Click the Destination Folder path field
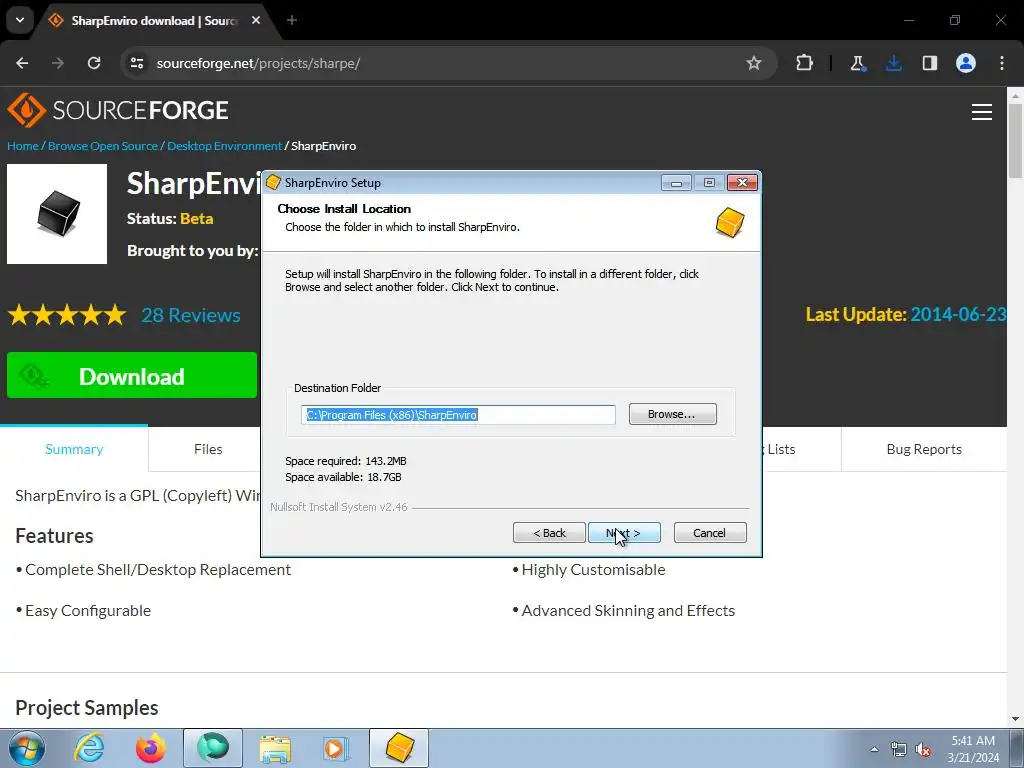 click(x=458, y=415)
